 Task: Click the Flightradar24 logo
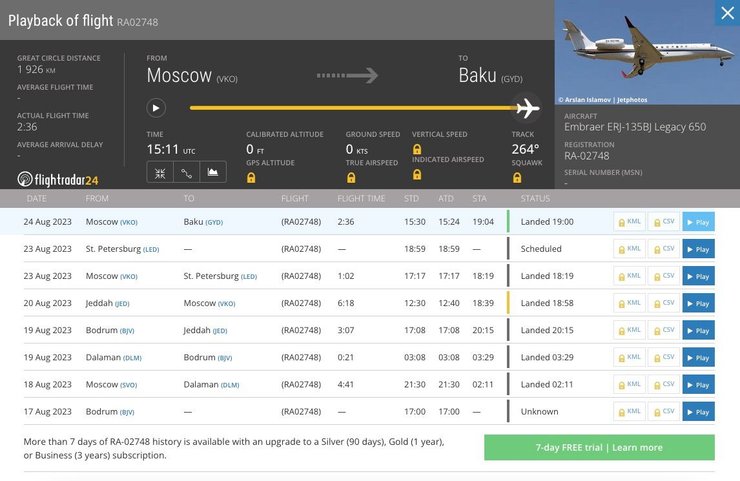tap(58, 179)
